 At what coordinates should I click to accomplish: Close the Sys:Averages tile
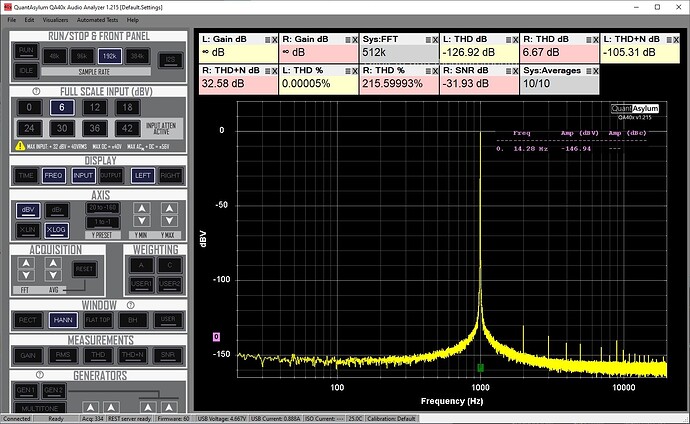(595, 71)
